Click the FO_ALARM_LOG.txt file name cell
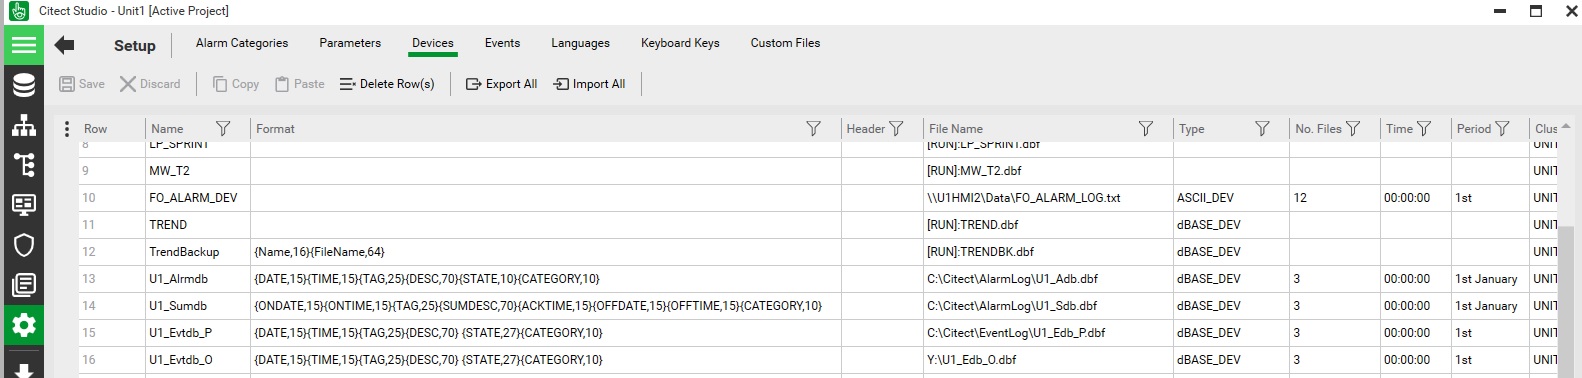The image size is (1582, 378). coord(1048,198)
